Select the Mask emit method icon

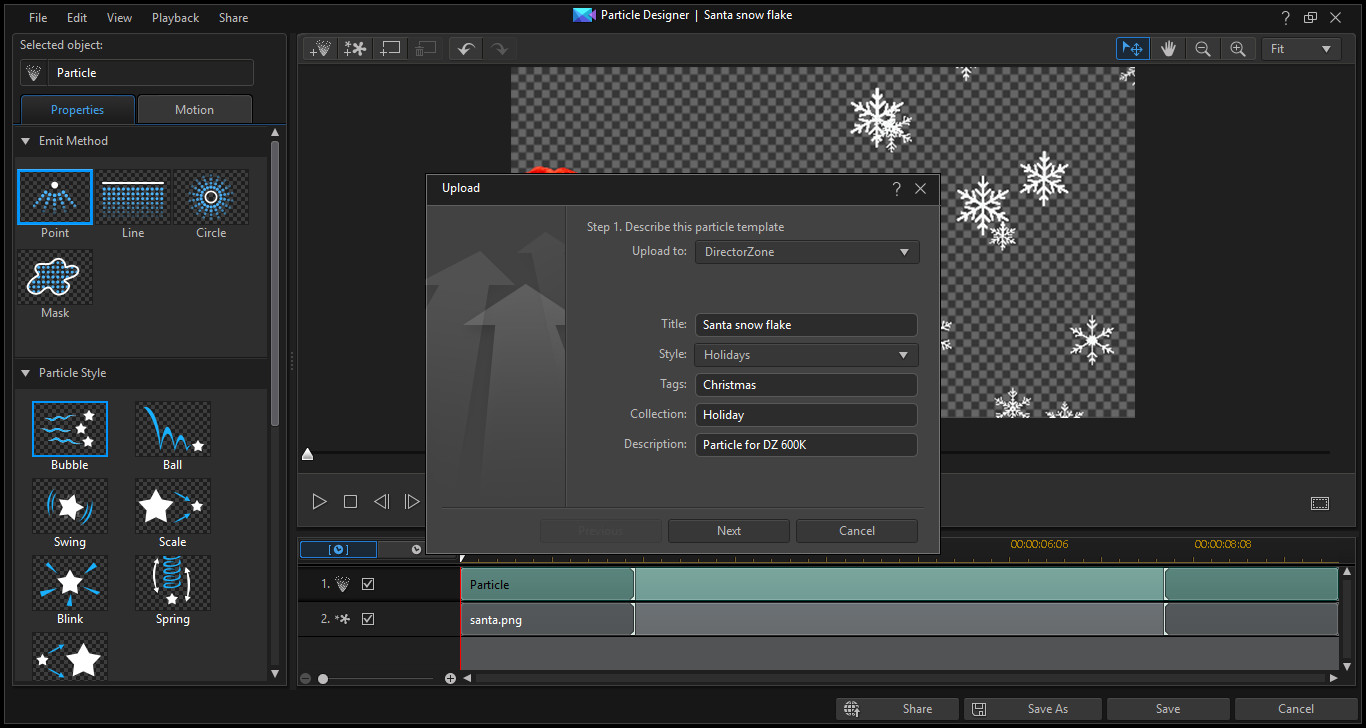(x=55, y=277)
